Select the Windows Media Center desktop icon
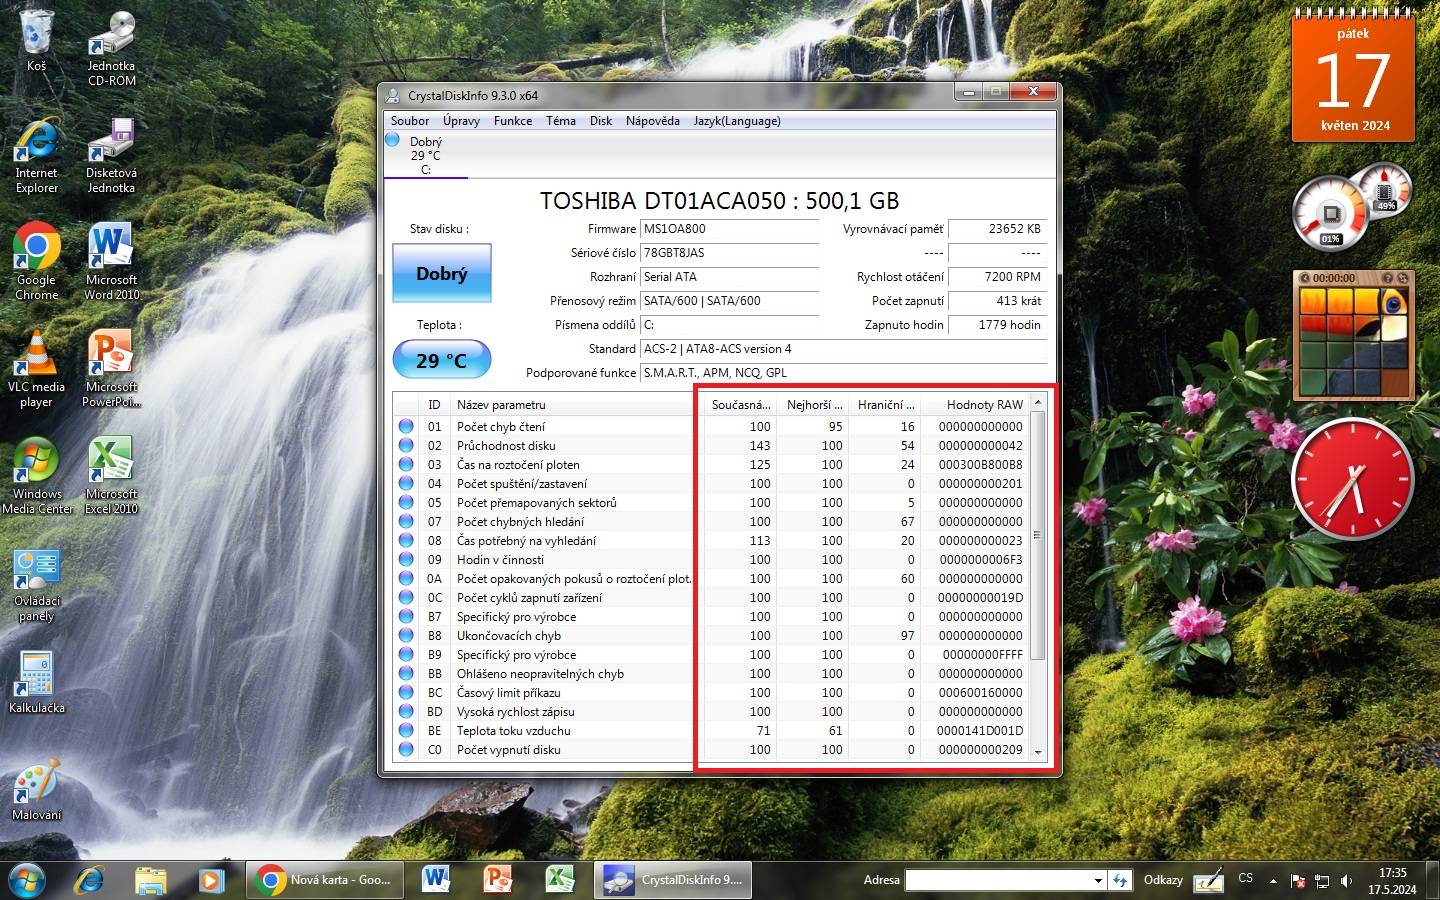The height and width of the screenshot is (900, 1440). click(36, 476)
